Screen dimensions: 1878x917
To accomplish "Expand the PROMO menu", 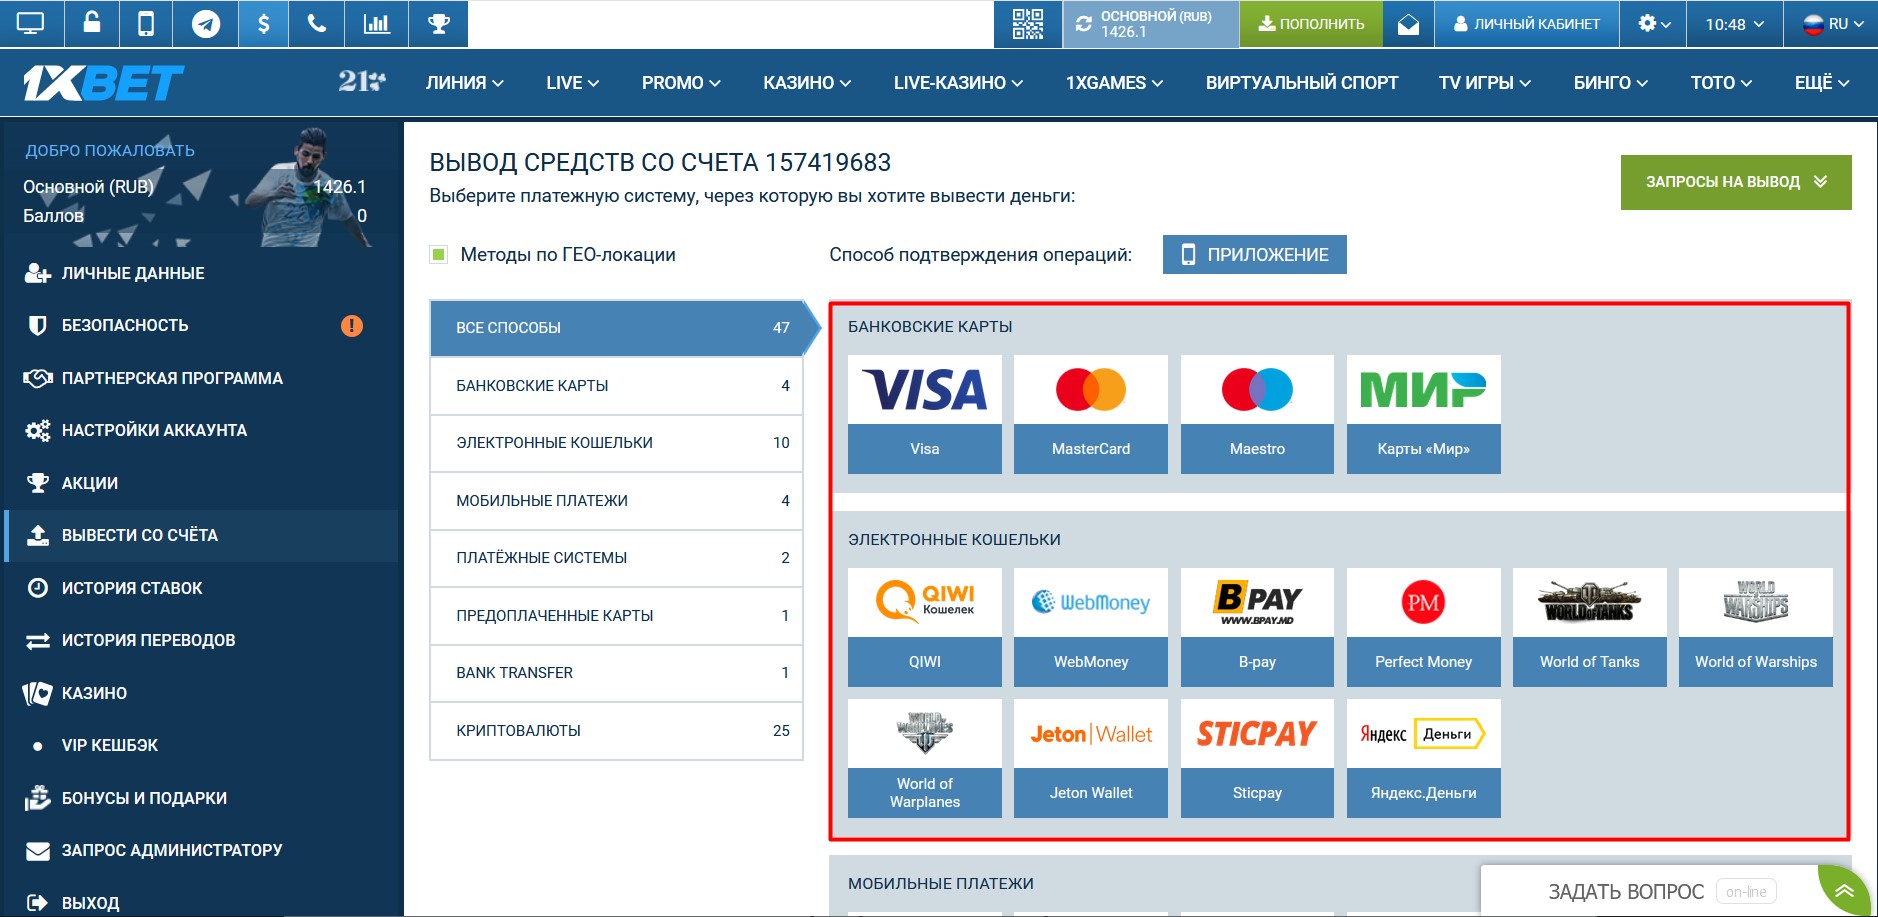I will point(681,83).
